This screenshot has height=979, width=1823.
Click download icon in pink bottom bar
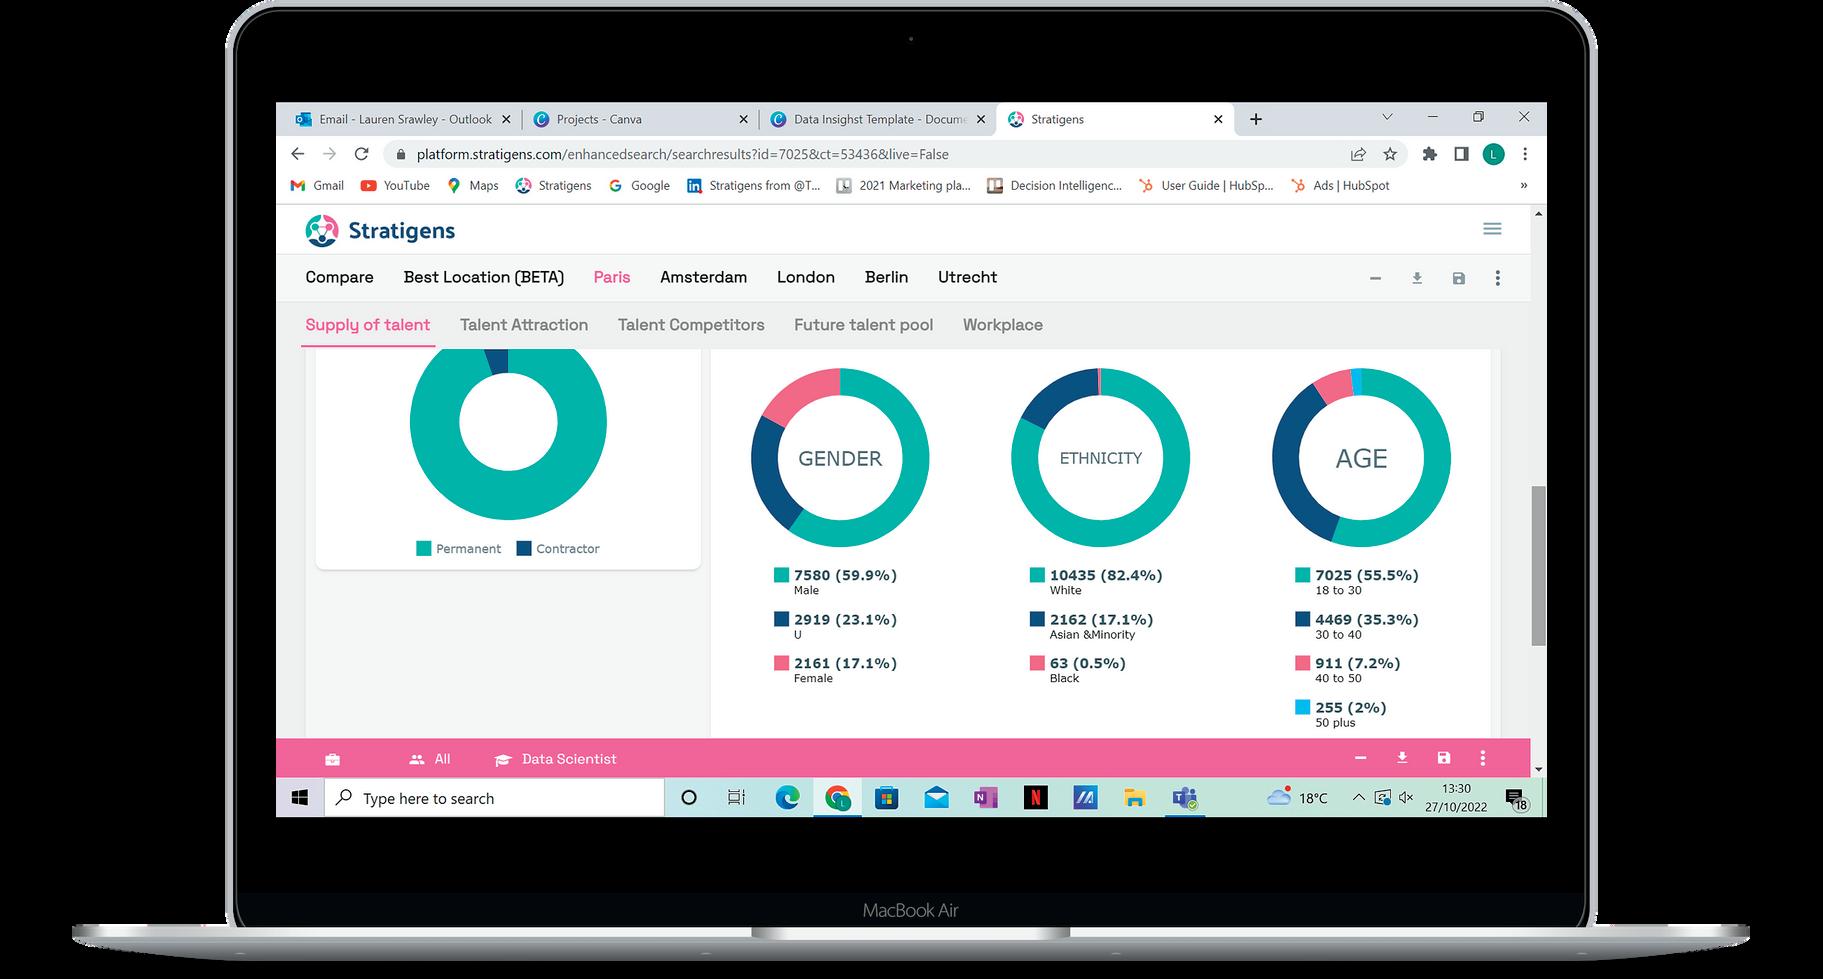click(1402, 758)
